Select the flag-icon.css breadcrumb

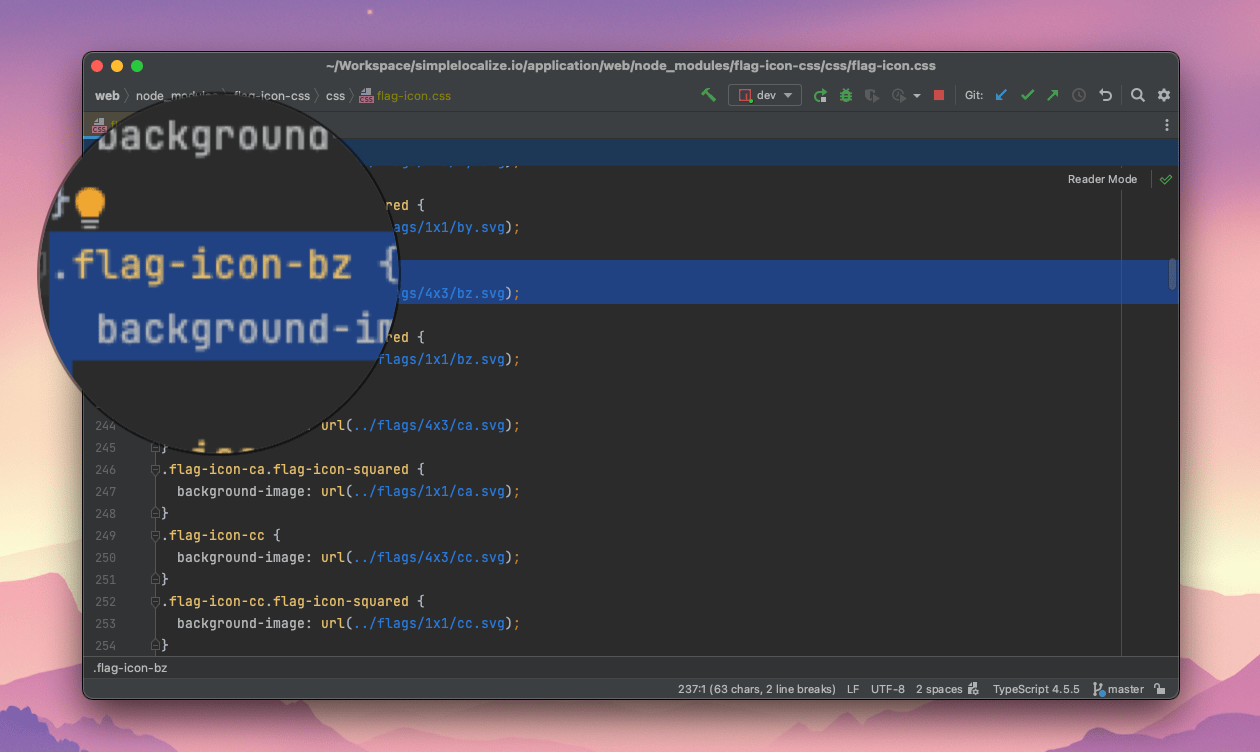(413, 96)
